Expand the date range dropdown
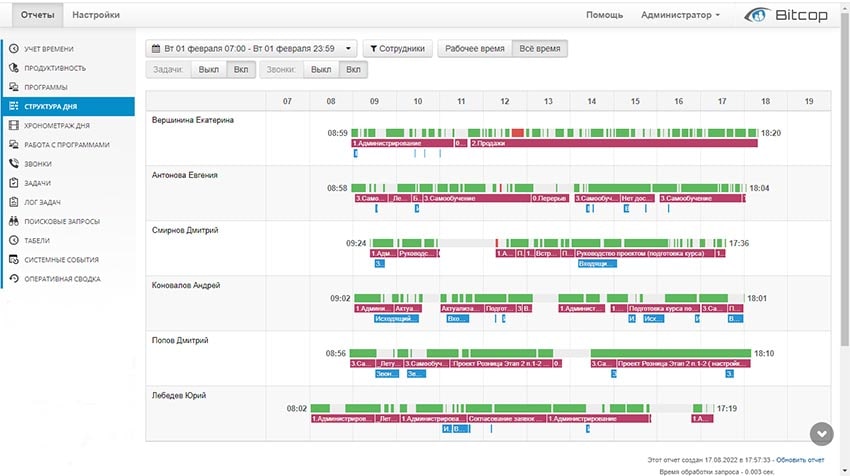 pyautogui.click(x=251, y=48)
